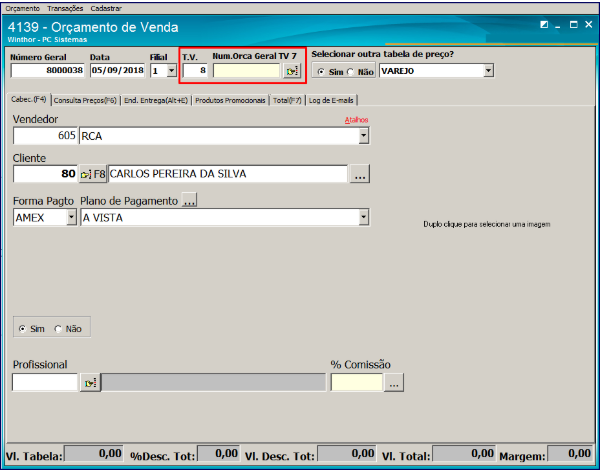The image size is (602, 471).
Task: Click the Num.Orca Geral TV 7 field
Action: 247,71
